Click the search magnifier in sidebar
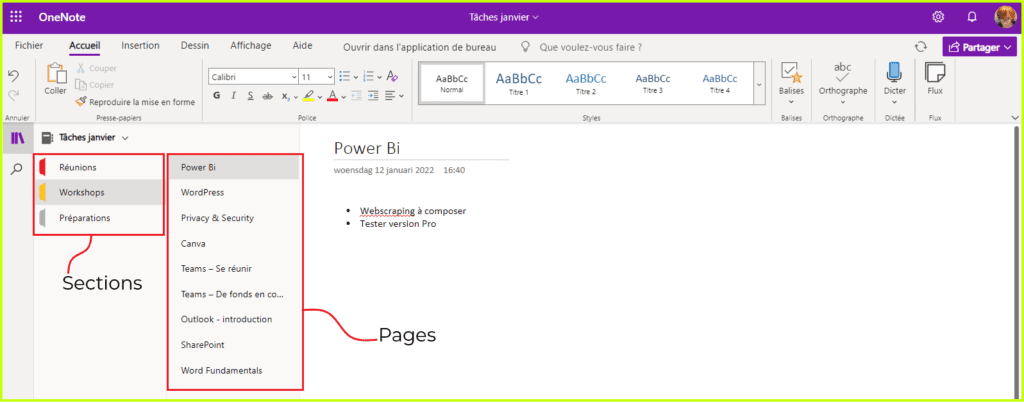Viewport: 1024px width, 403px height. pos(17,169)
